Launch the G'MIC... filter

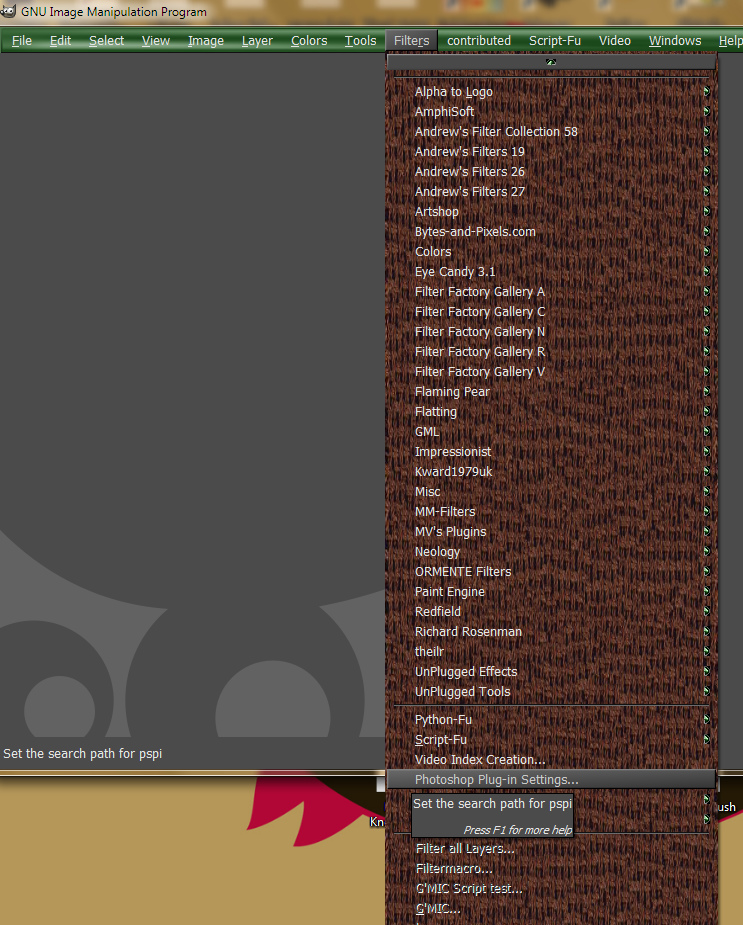[x=551, y=909]
